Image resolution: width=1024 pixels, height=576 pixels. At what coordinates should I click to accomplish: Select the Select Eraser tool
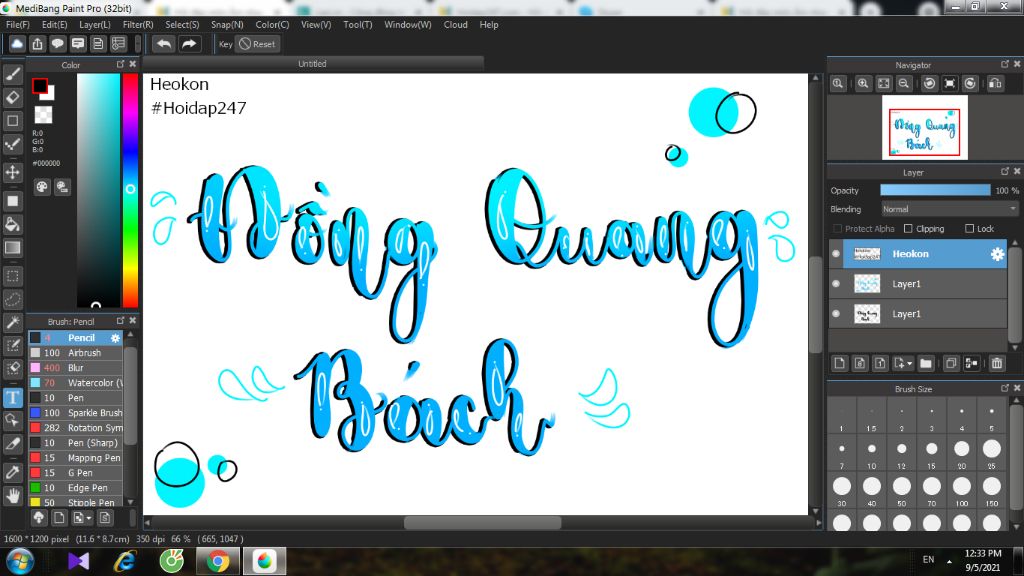[12, 368]
